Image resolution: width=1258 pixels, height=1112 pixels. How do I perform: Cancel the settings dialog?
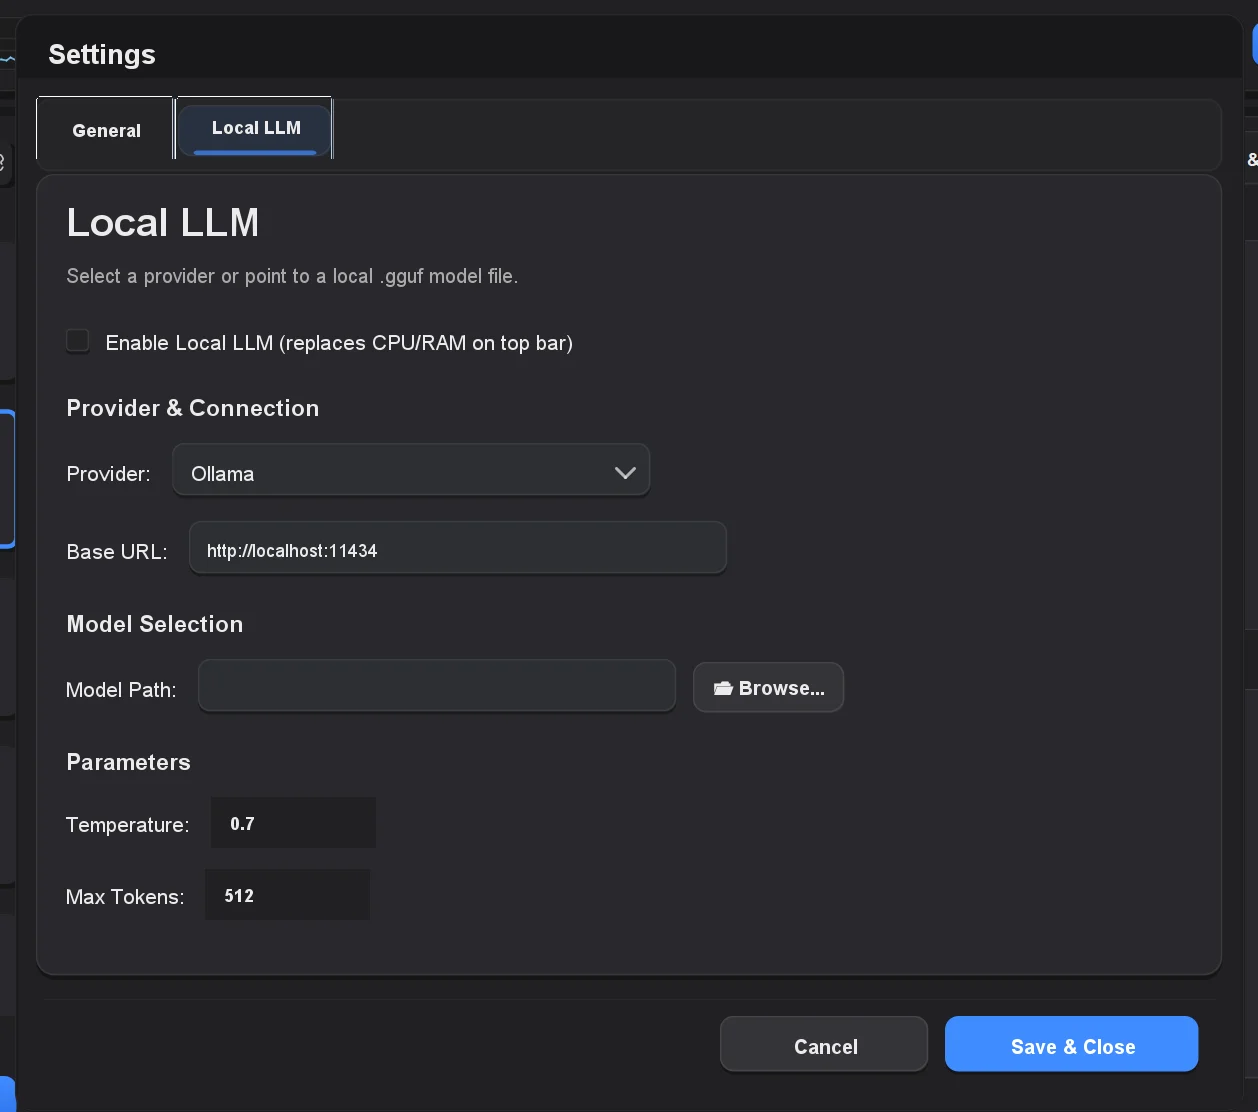[x=824, y=1045]
